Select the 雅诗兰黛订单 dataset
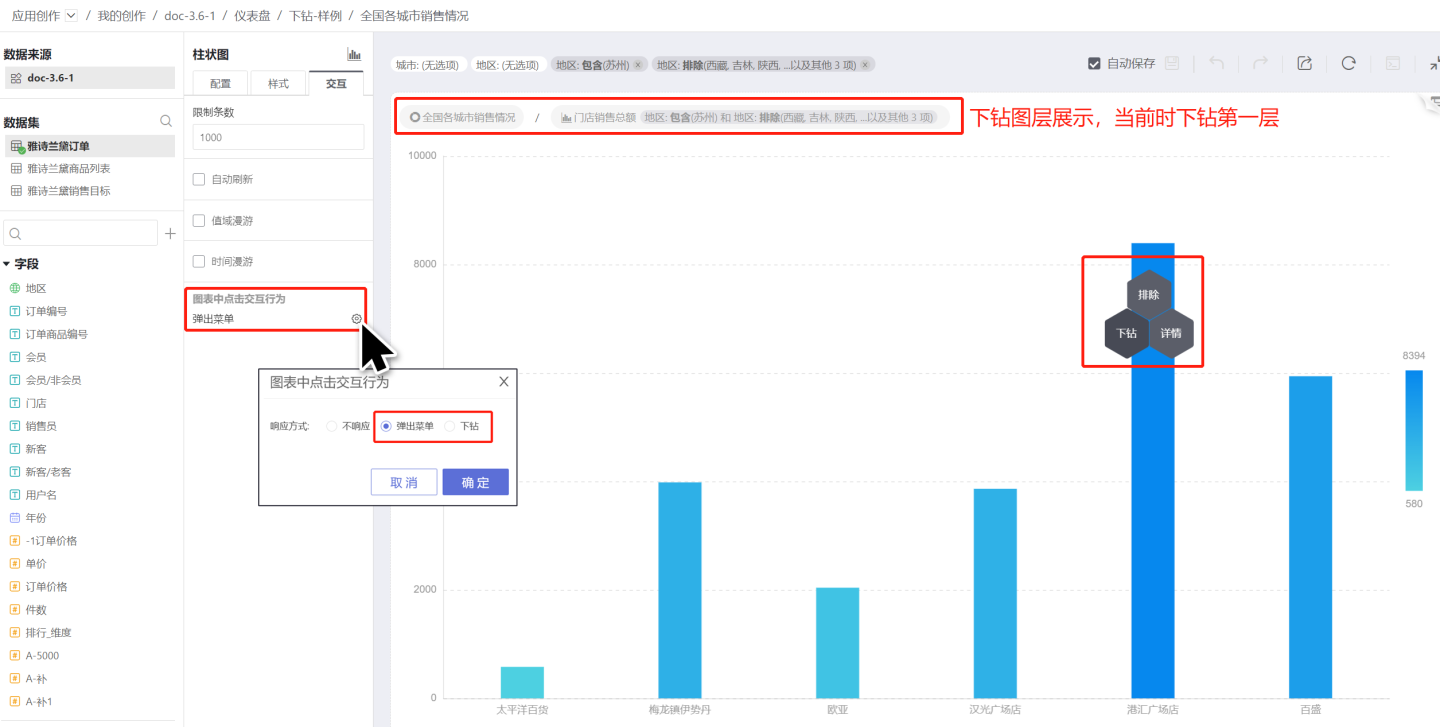1440x727 pixels. 89,146
